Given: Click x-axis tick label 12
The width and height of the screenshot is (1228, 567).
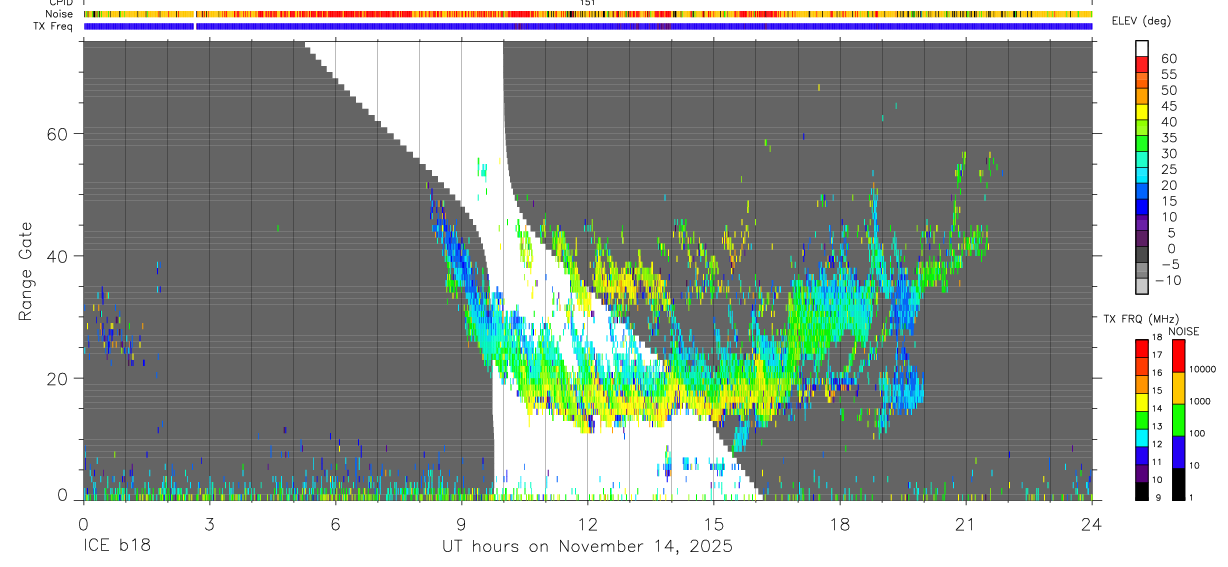Looking at the screenshot, I should 587,524.
